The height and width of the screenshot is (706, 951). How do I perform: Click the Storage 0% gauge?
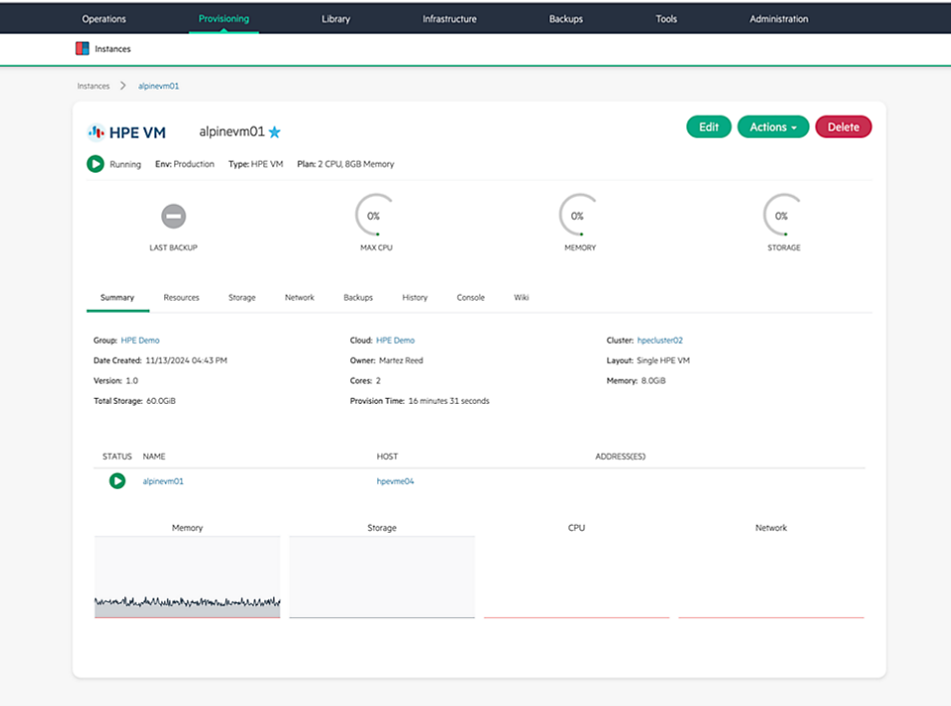click(x=784, y=215)
